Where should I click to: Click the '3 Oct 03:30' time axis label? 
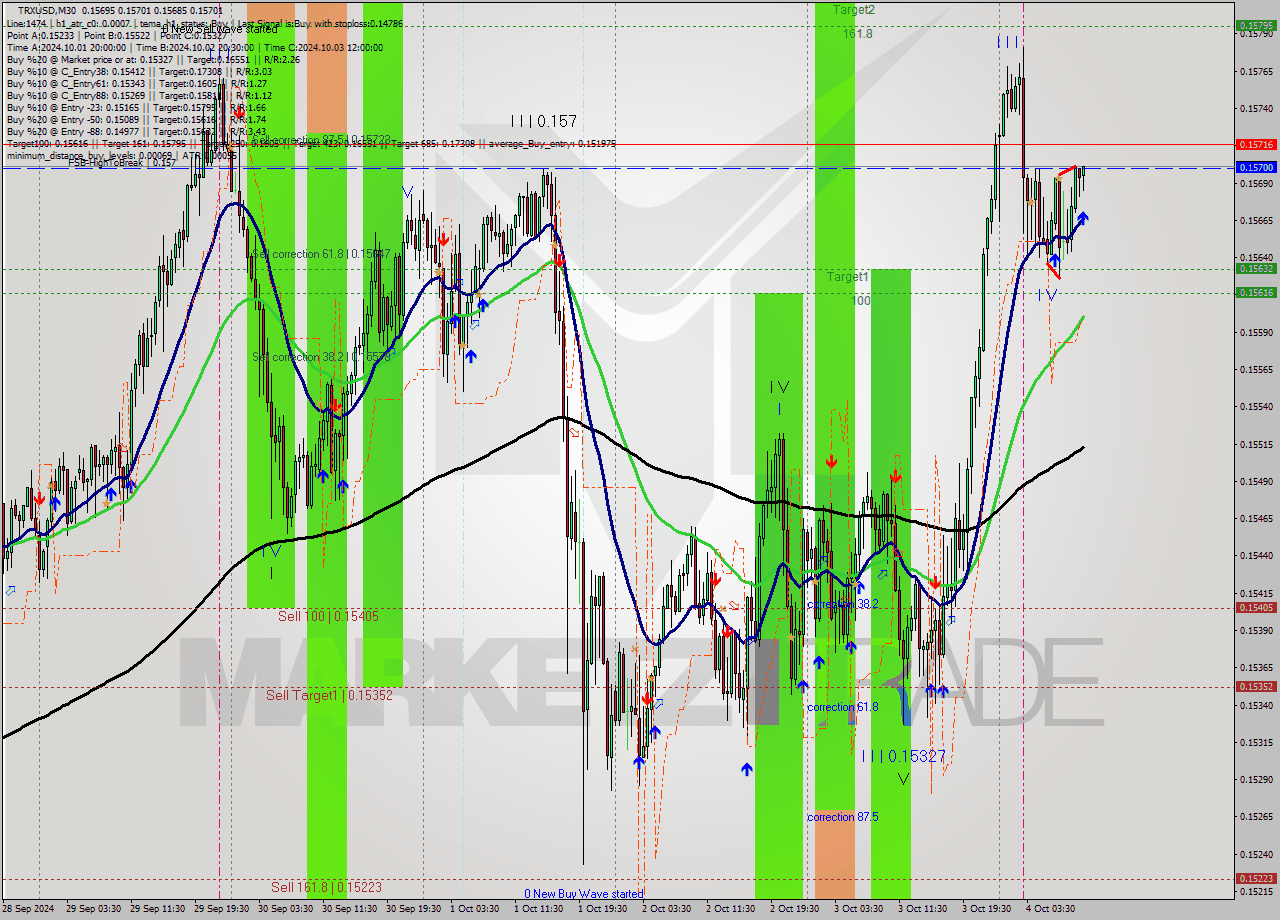pos(858,909)
